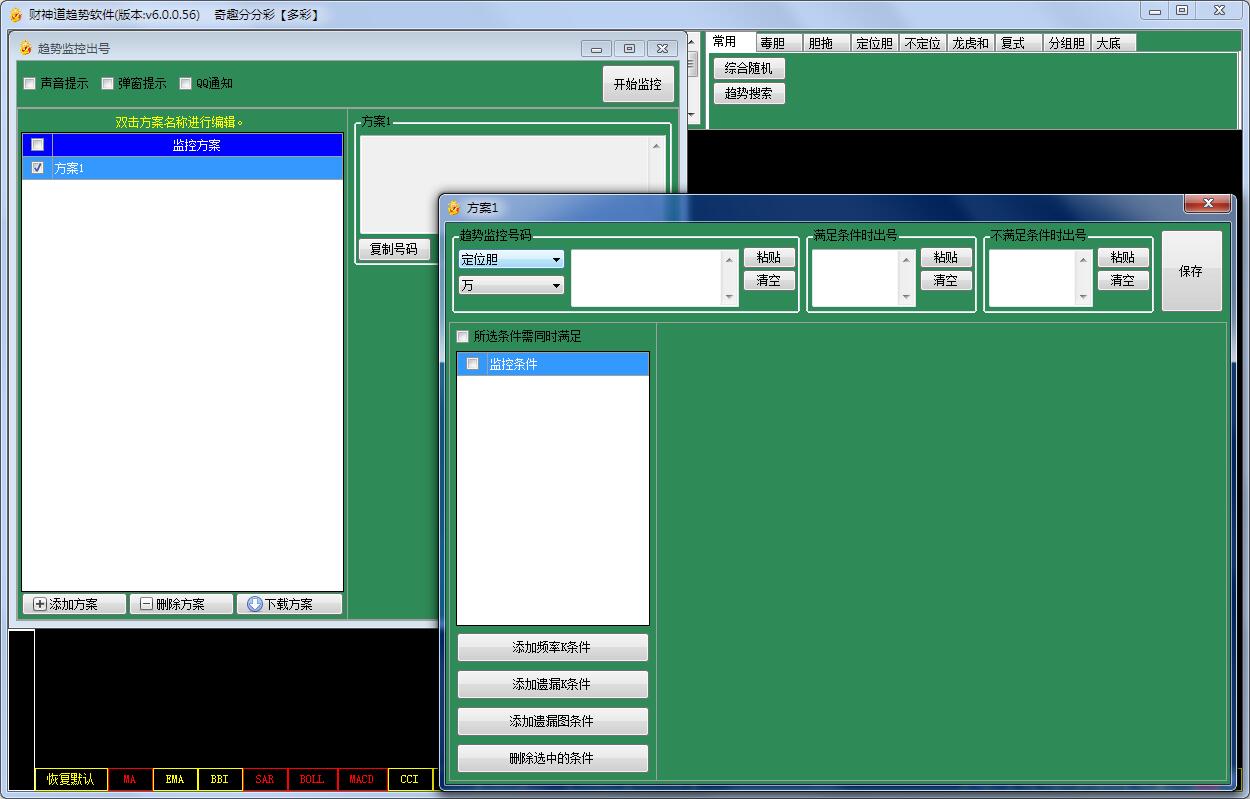Open the 复式 tab
The height and width of the screenshot is (799, 1250).
tap(1014, 43)
